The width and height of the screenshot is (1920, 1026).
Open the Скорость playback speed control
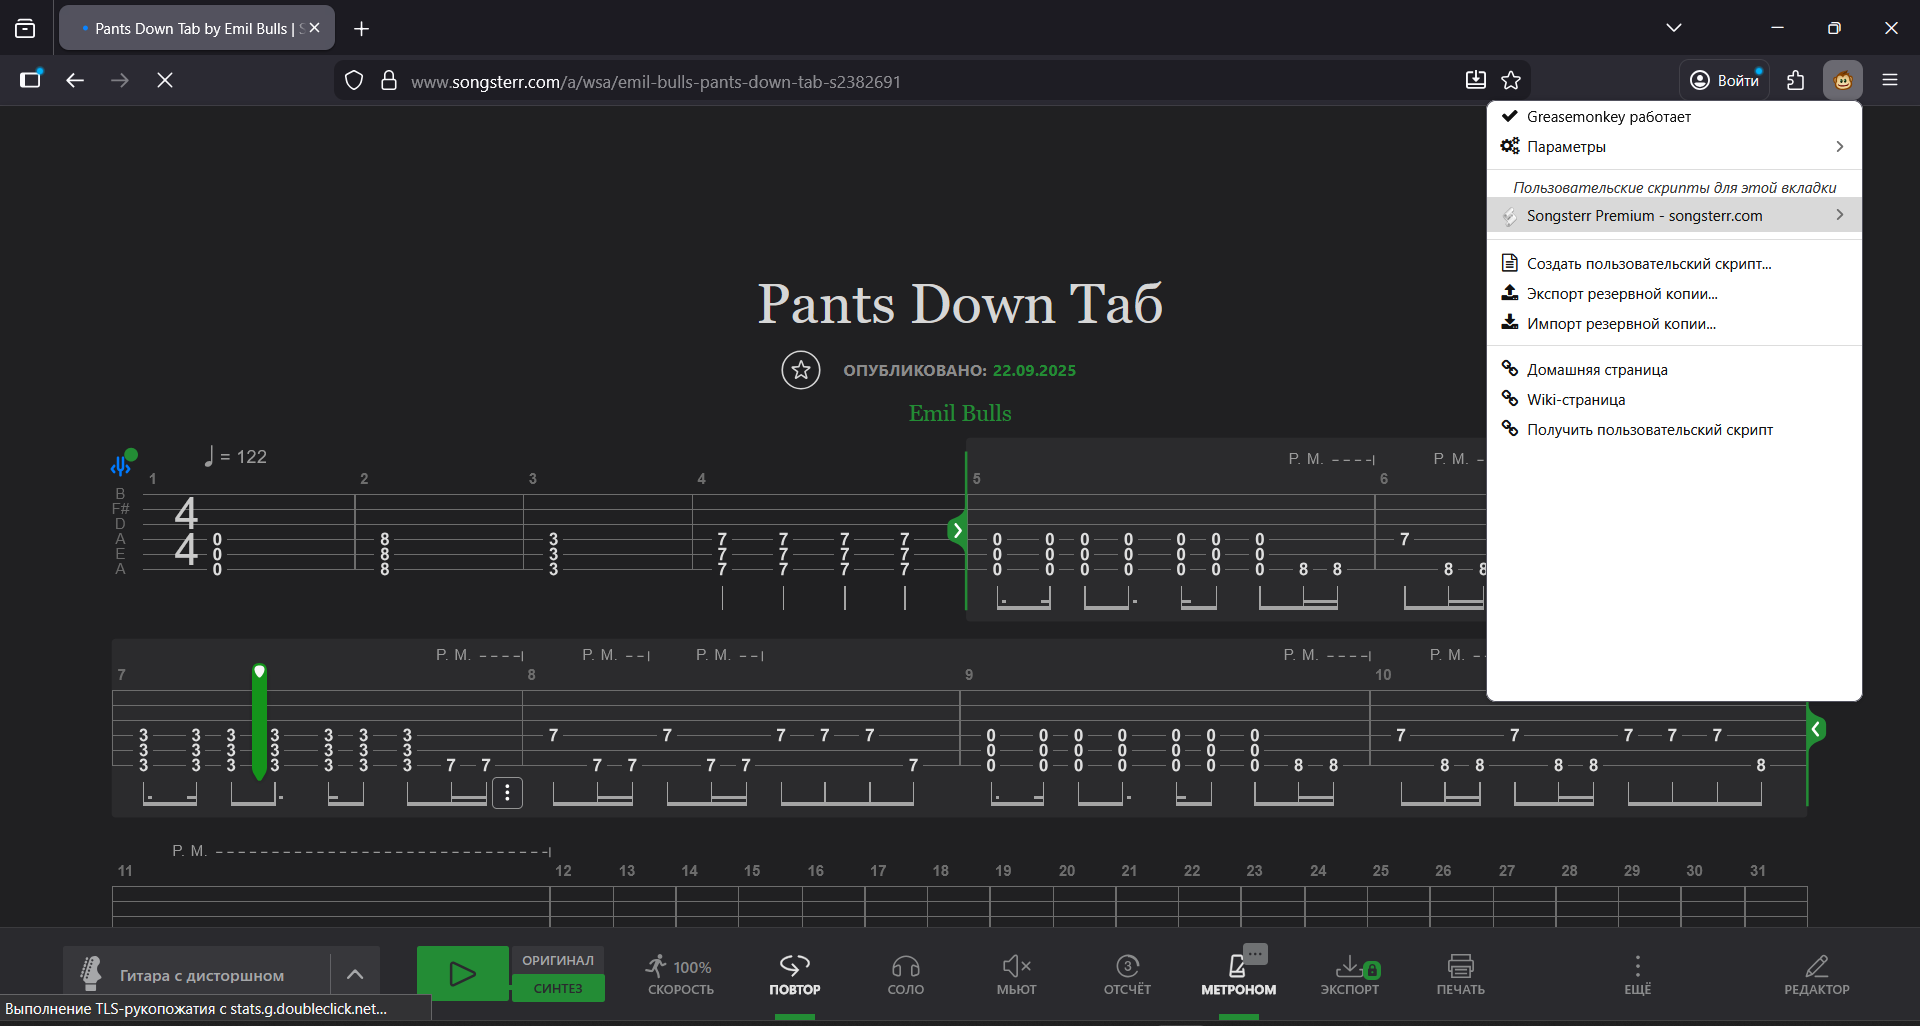tap(681, 975)
